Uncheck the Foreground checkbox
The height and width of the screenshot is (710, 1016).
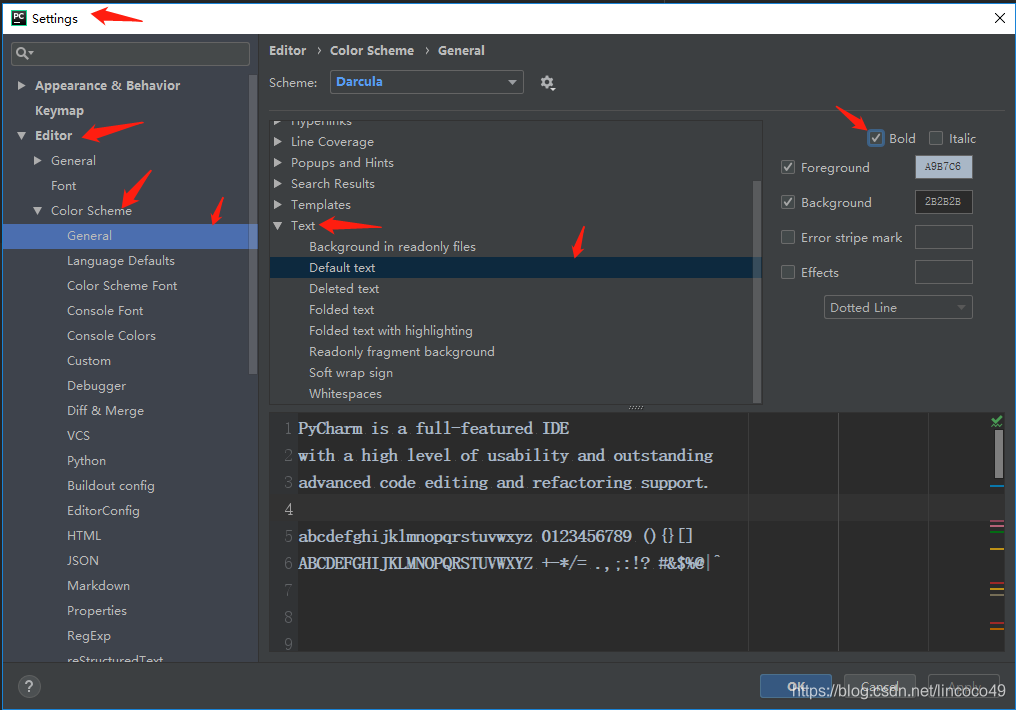click(x=788, y=167)
